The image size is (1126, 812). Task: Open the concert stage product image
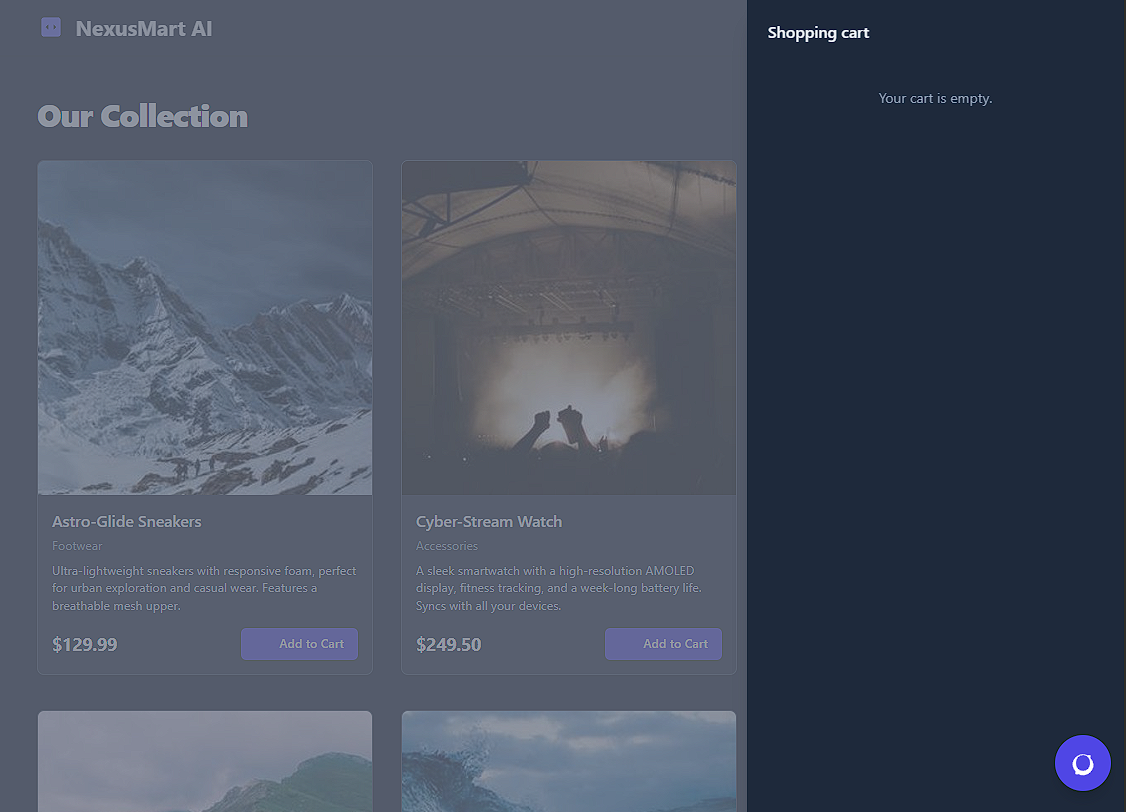pyautogui.click(x=568, y=328)
